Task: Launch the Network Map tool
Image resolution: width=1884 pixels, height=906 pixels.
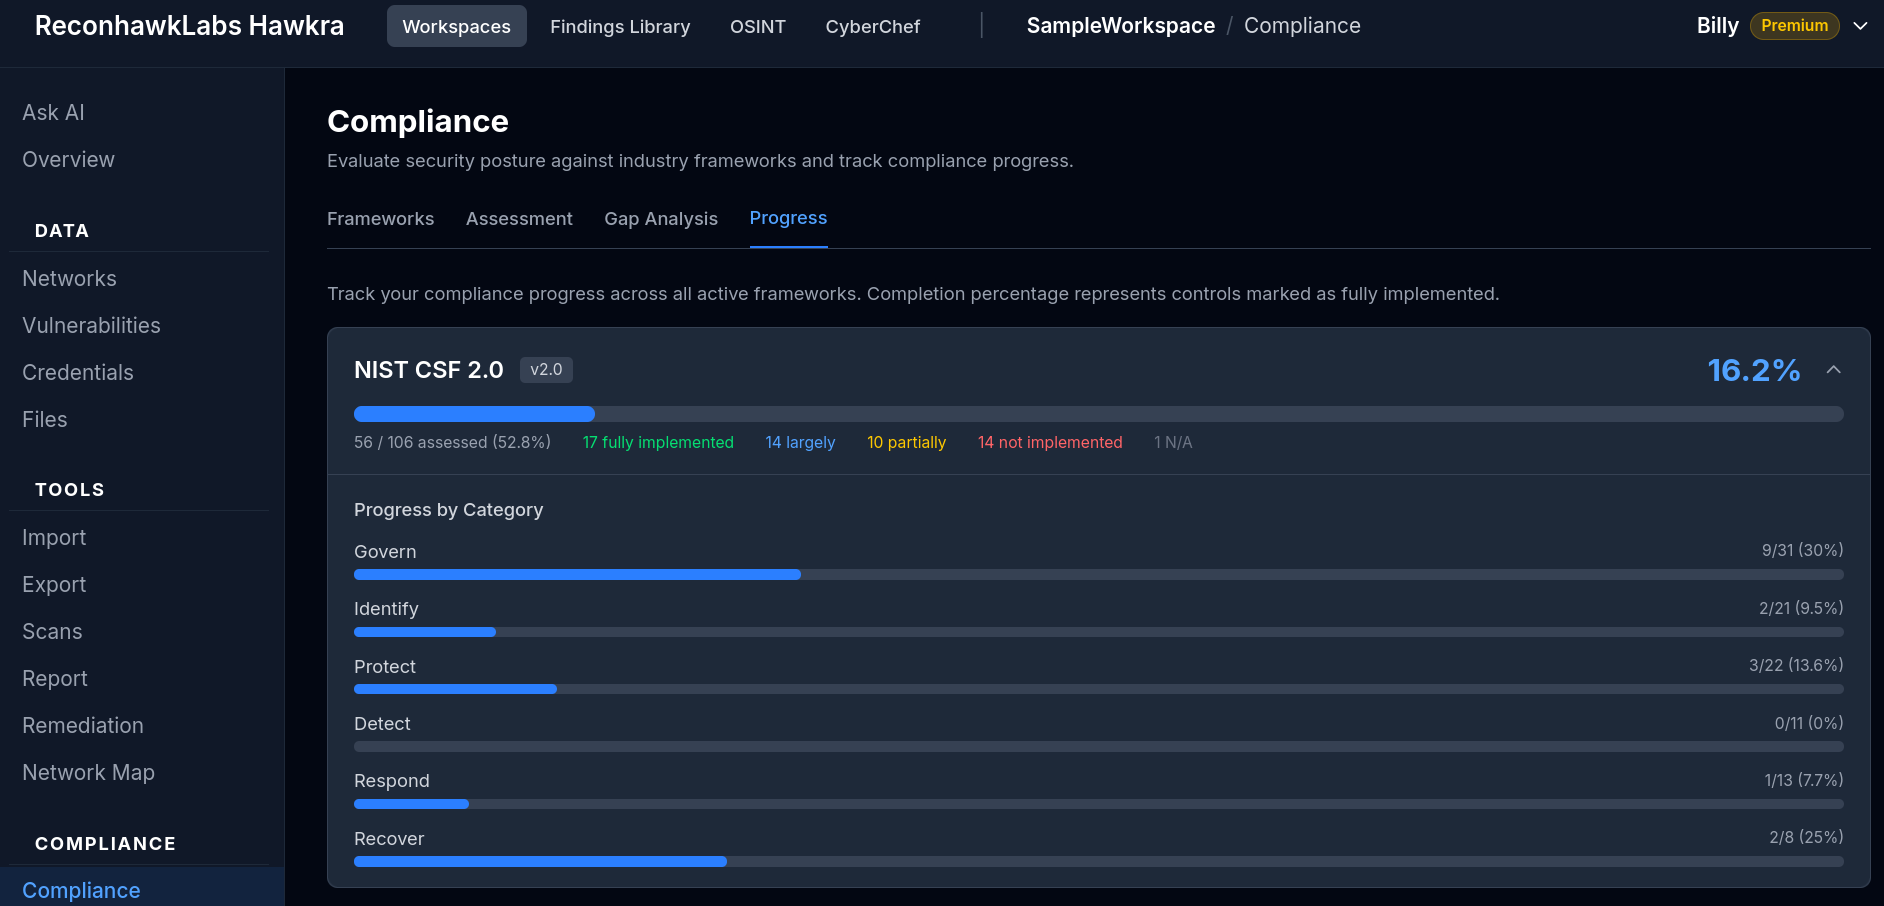Action: click(88, 772)
